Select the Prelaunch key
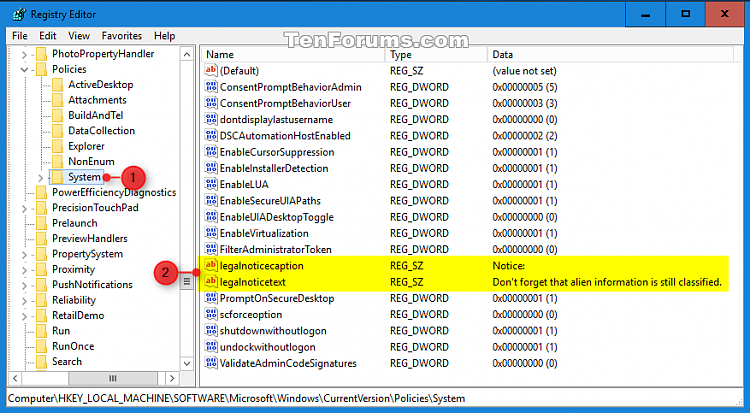 coord(75,223)
